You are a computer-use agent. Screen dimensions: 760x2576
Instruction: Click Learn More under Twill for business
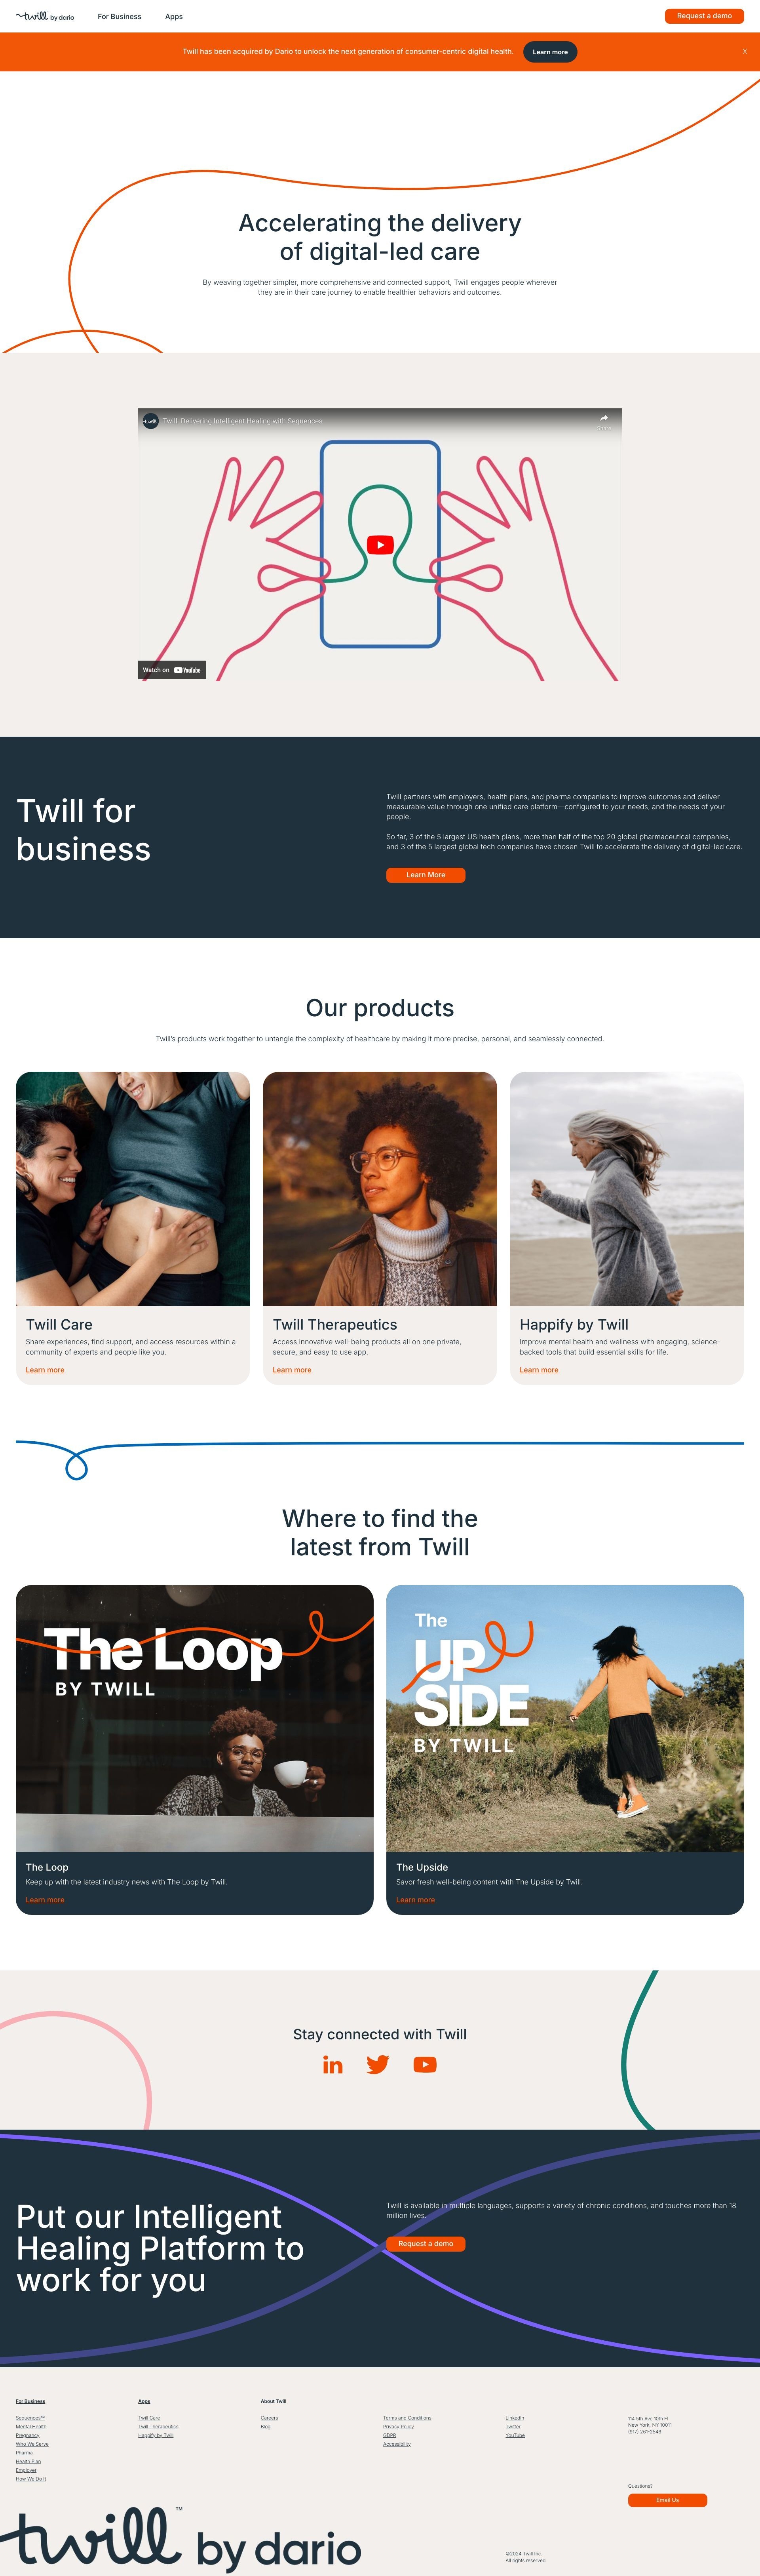click(426, 875)
